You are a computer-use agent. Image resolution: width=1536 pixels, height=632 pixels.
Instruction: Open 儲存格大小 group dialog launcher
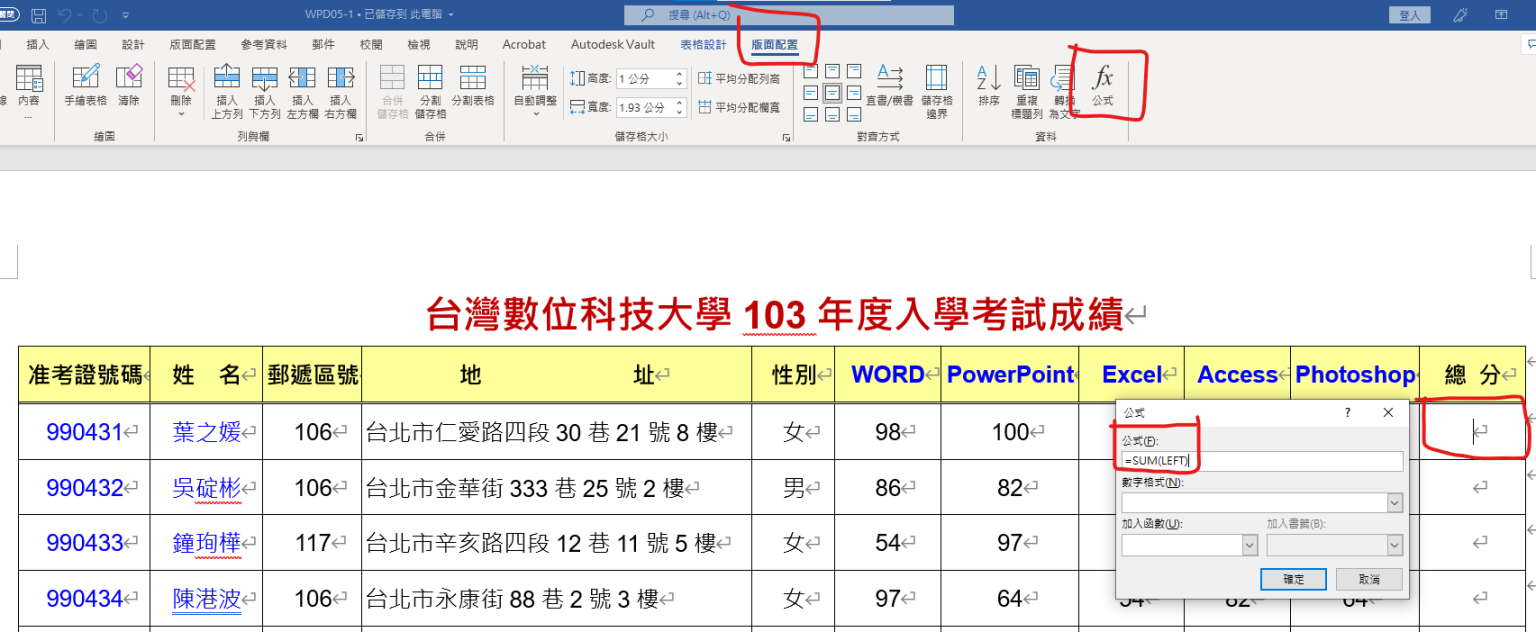pyautogui.click(x=786, y=137)
